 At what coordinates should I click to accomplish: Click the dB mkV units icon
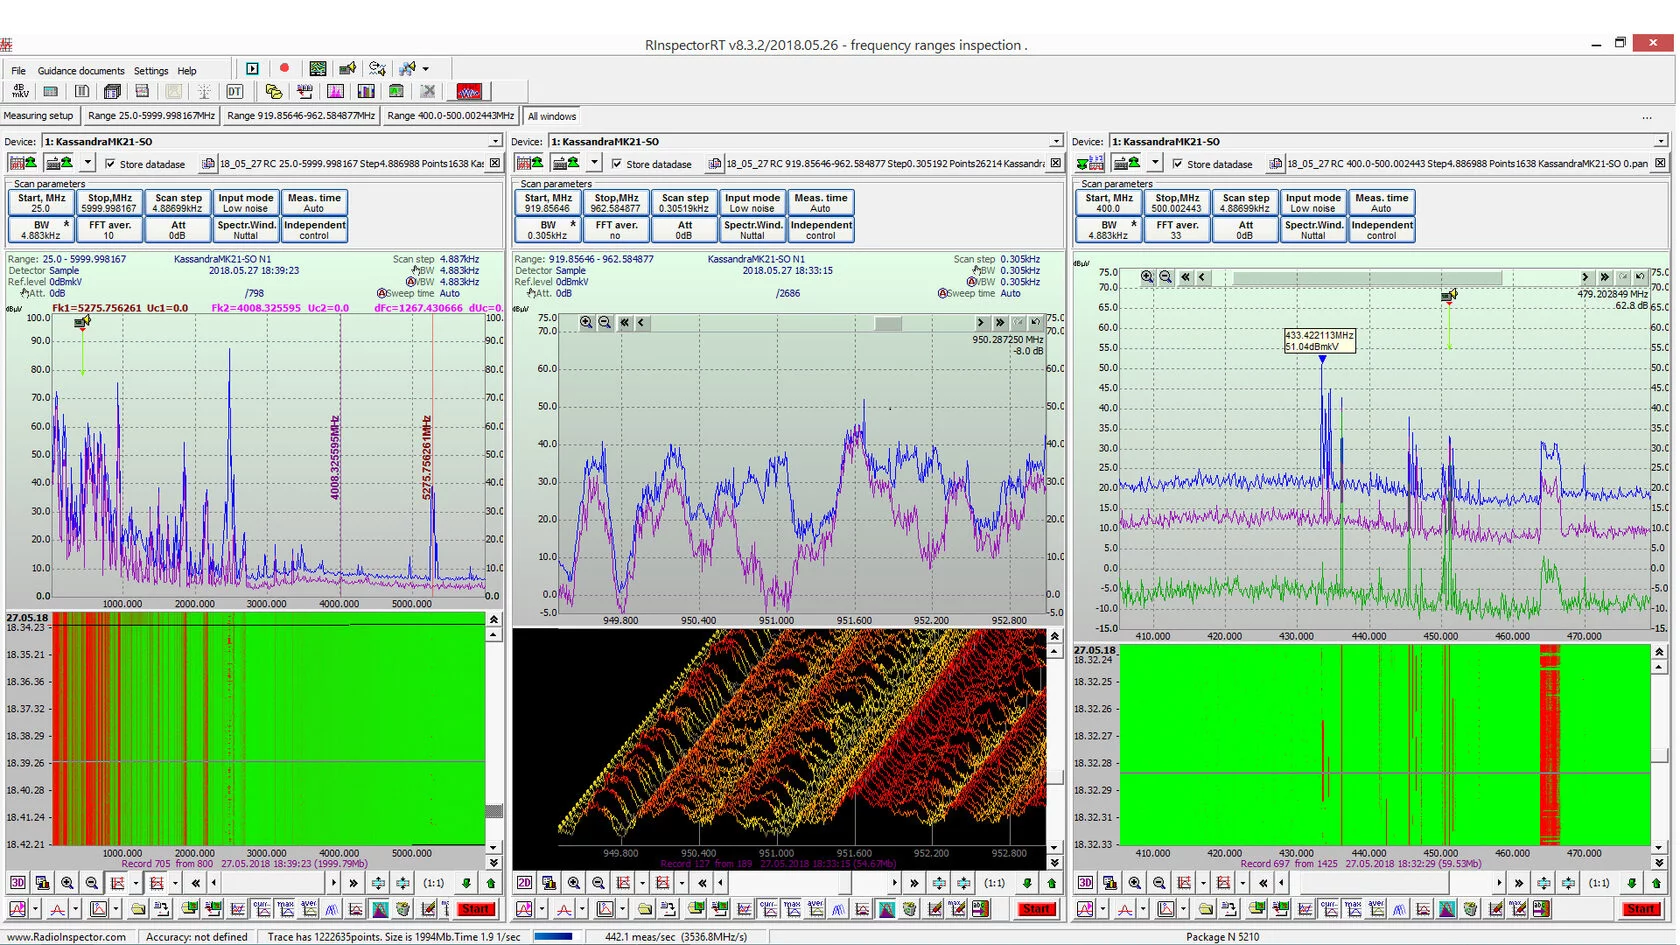pyautogui.click(x=20, y=92)
